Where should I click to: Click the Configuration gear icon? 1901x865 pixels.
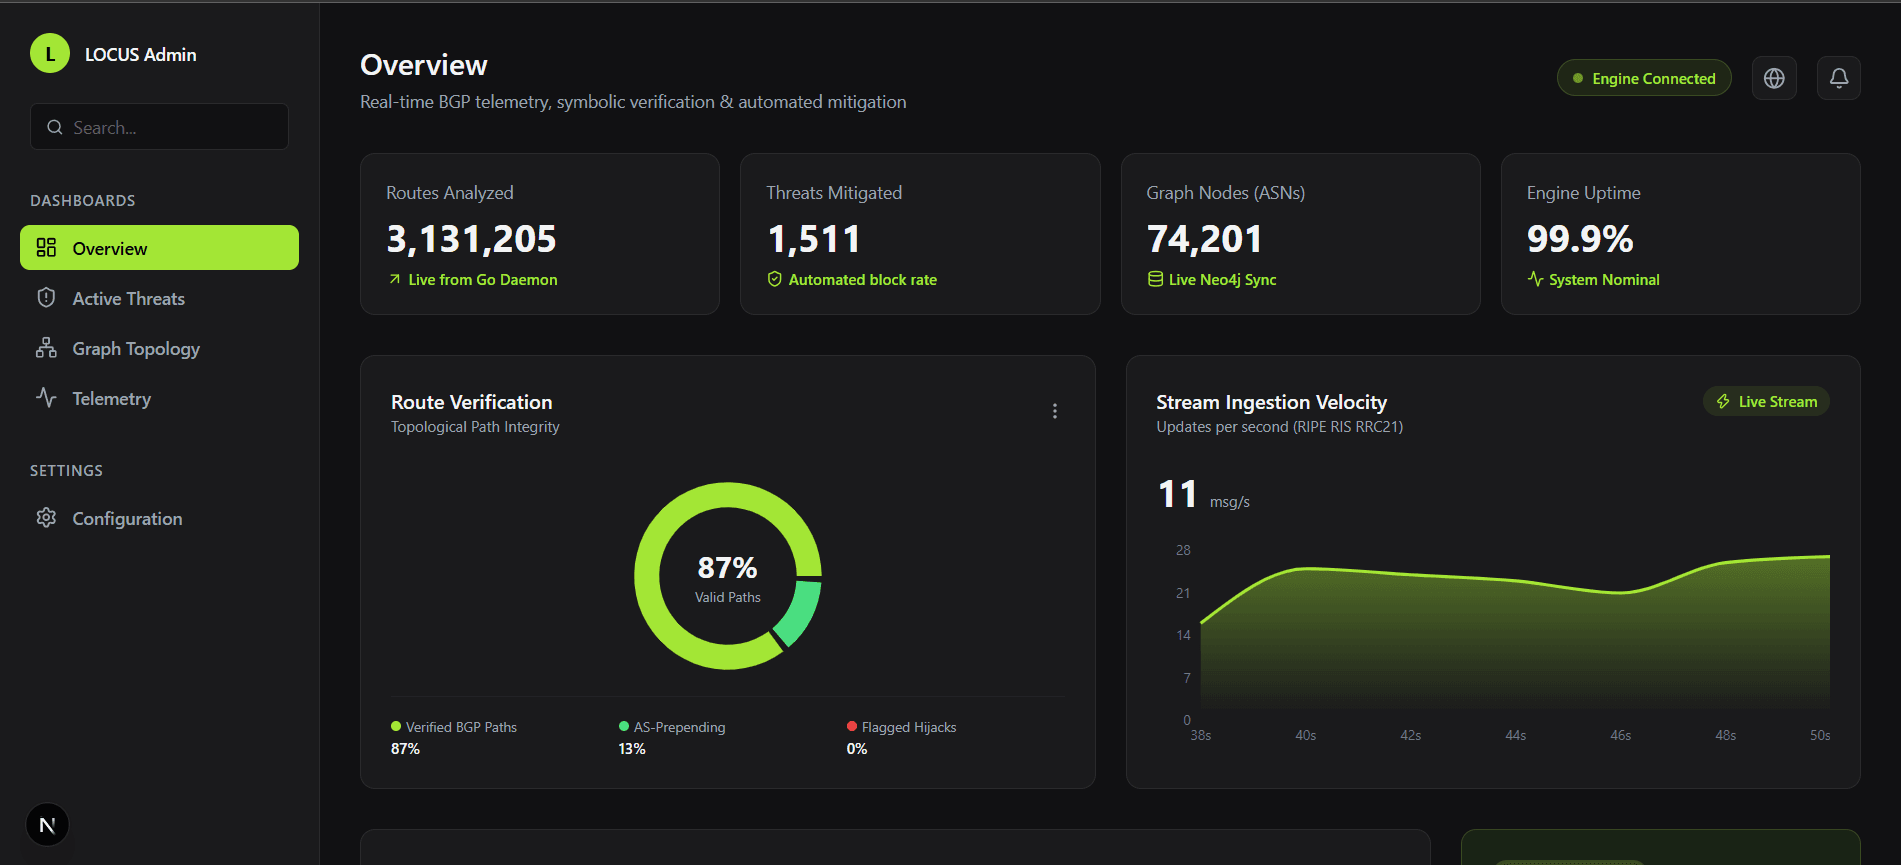[46, 517]
